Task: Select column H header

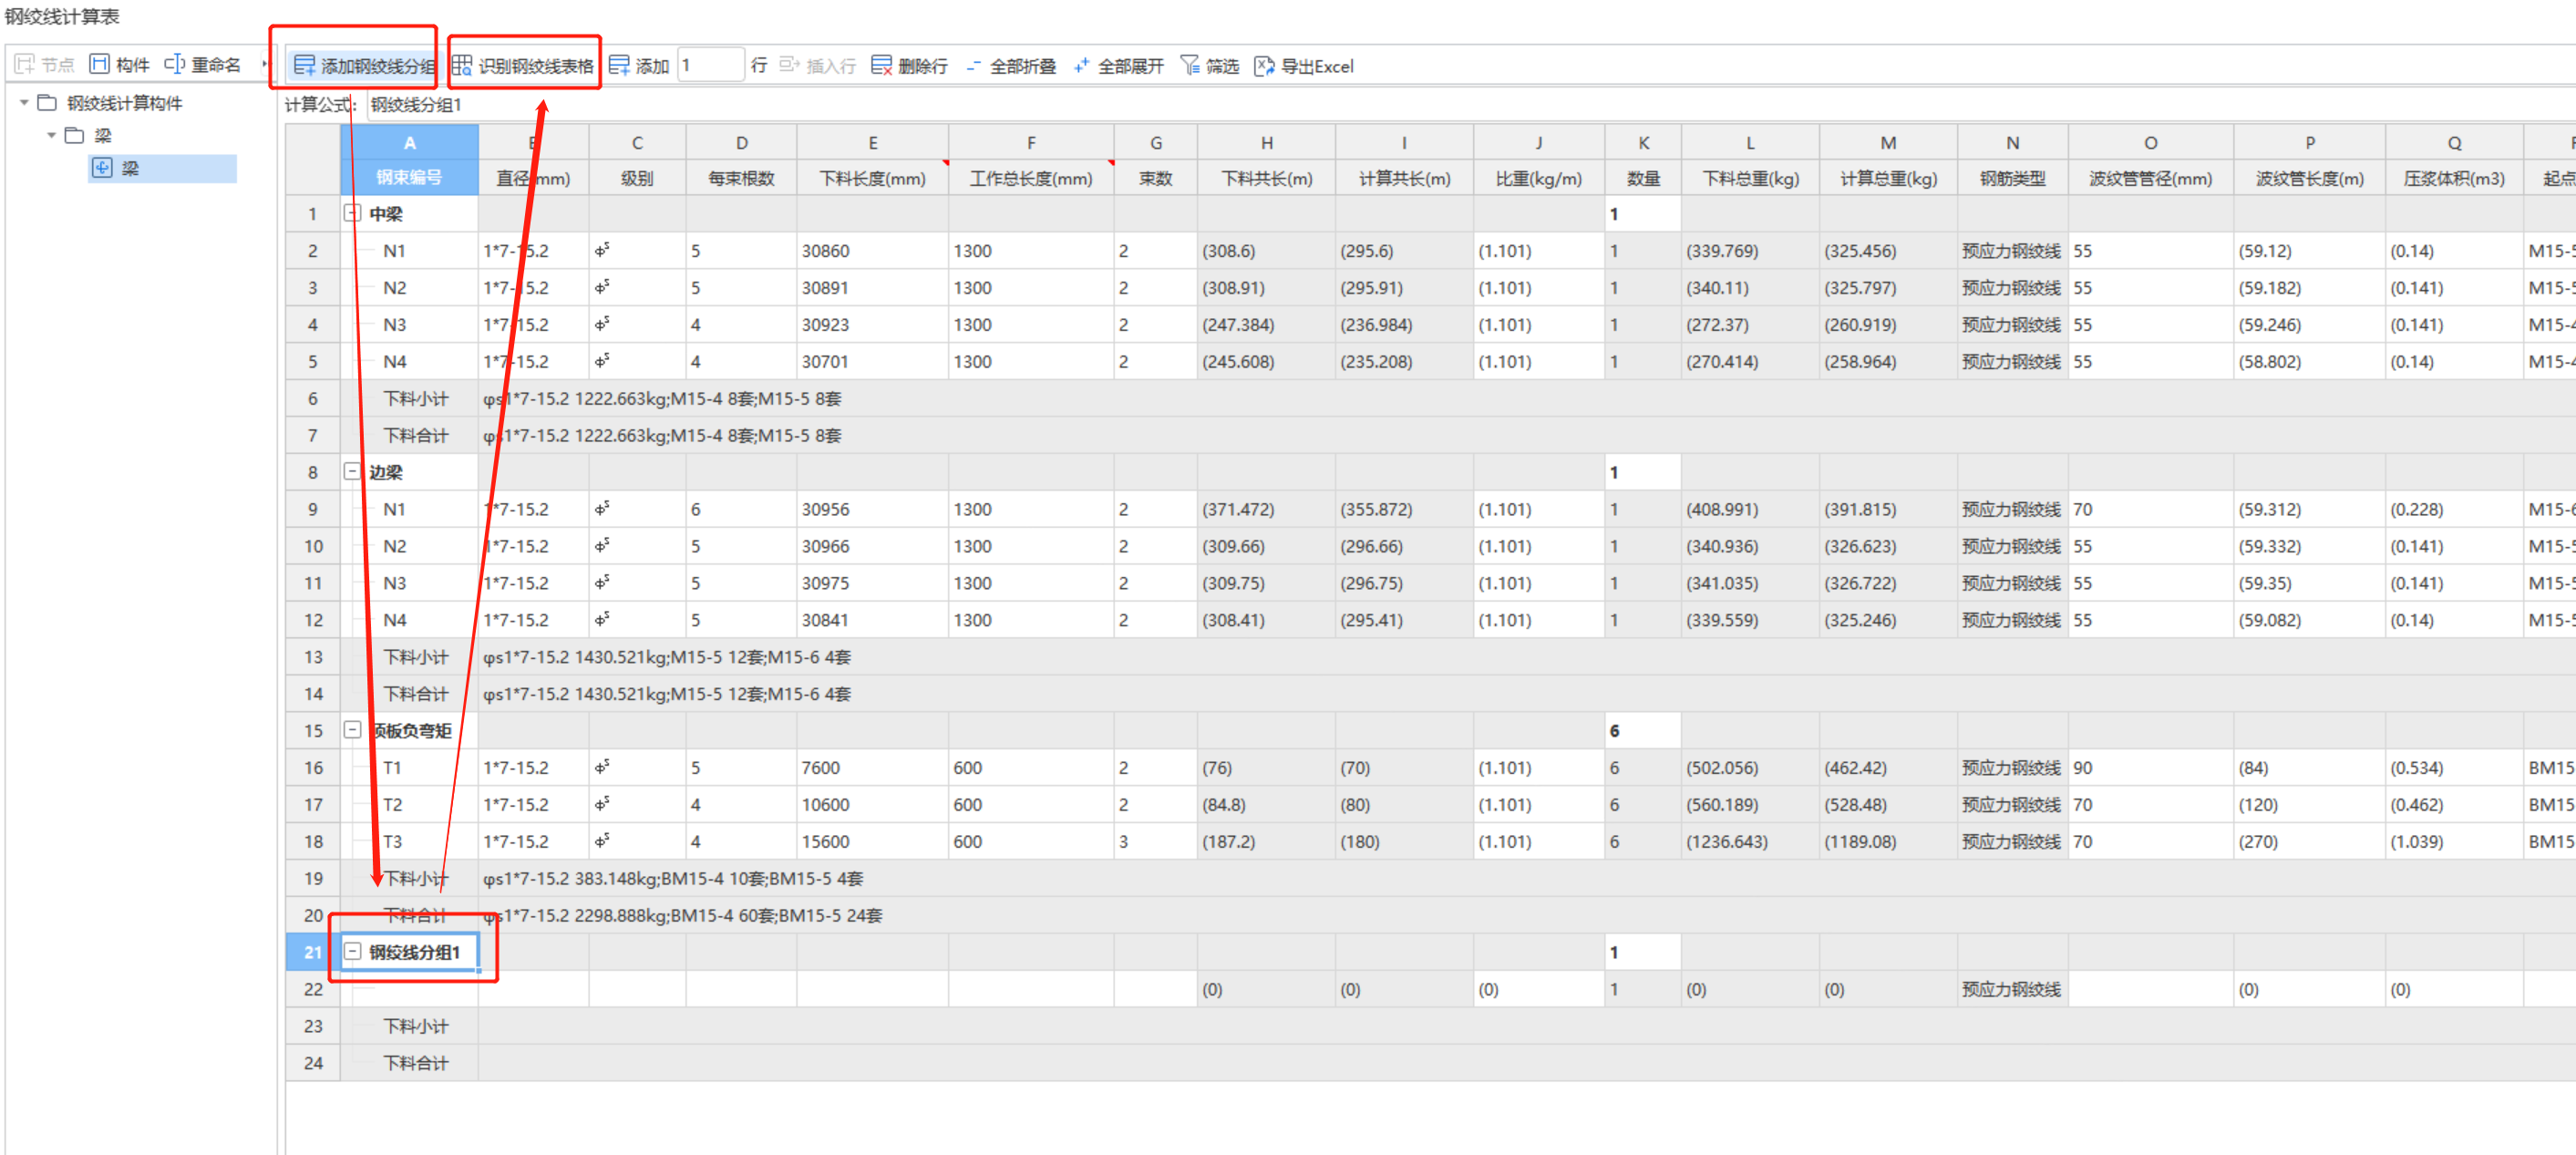Action: [1266, 142]
